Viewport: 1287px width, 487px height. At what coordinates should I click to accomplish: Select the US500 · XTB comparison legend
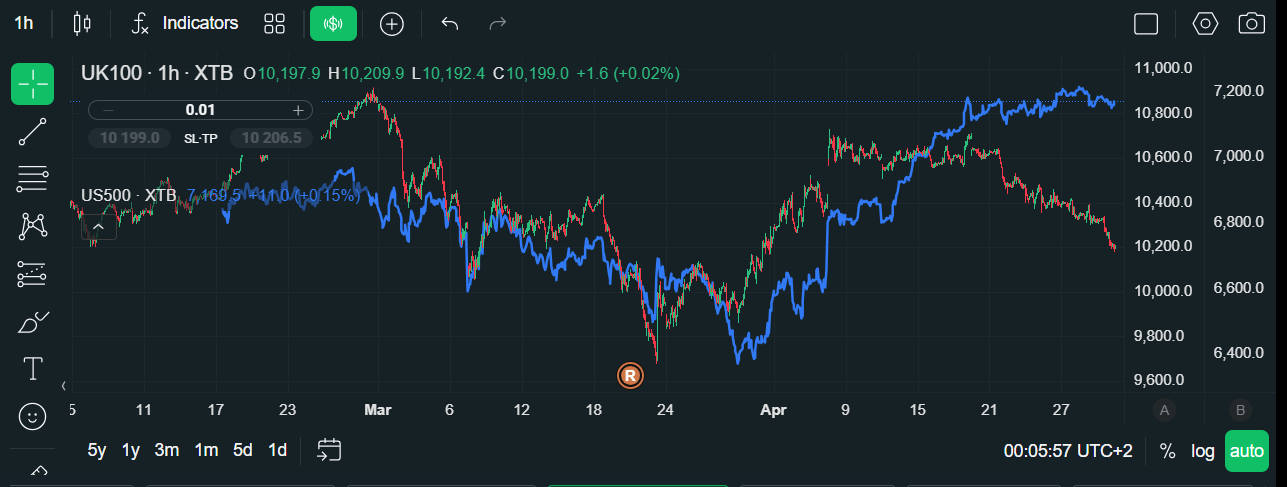129,195
